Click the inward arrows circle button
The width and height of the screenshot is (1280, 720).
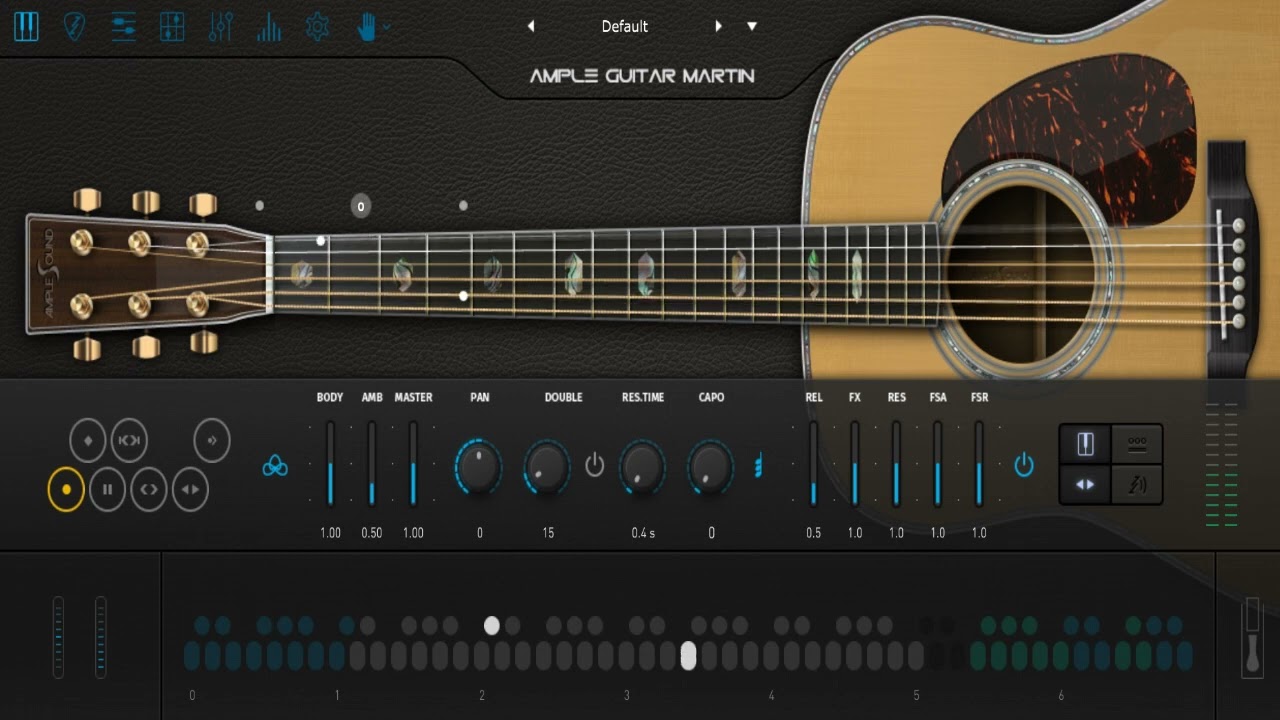click(129, 440)
